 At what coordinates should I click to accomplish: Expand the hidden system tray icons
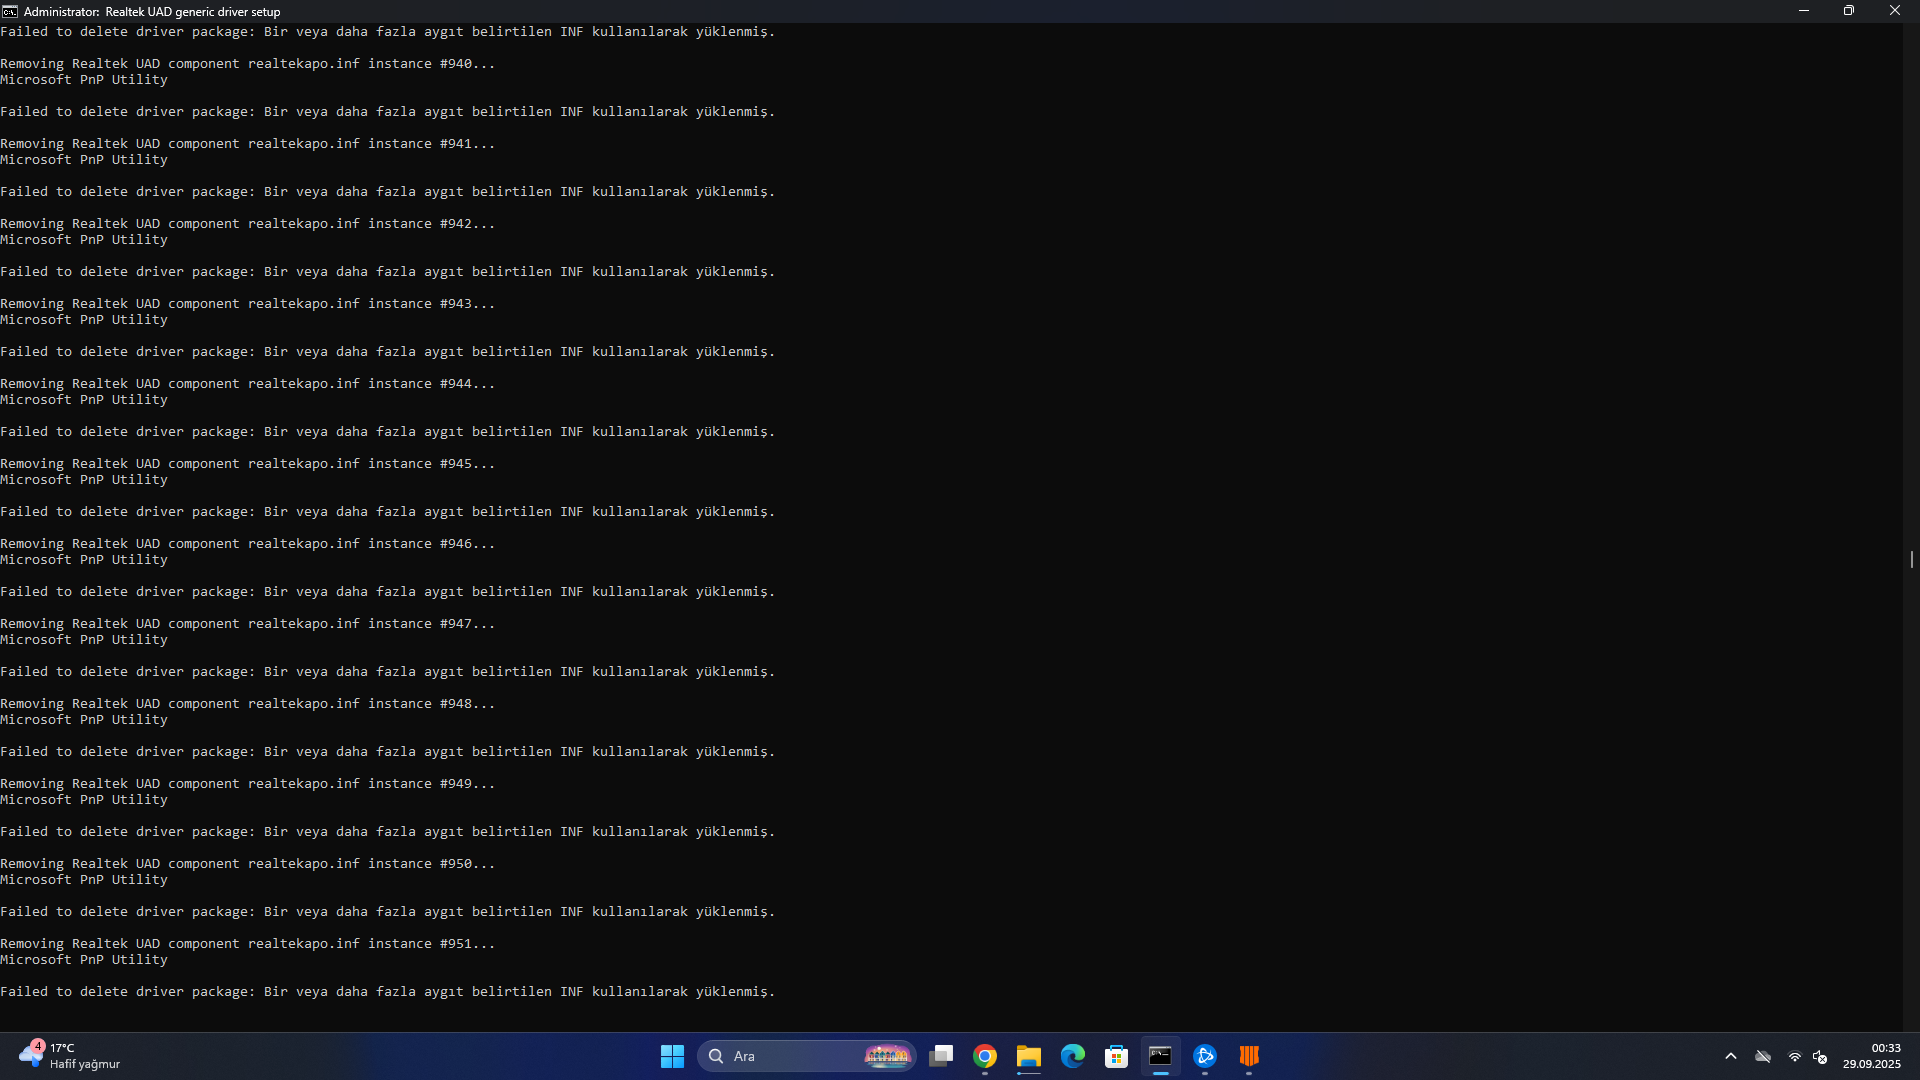[1731, 1056]
